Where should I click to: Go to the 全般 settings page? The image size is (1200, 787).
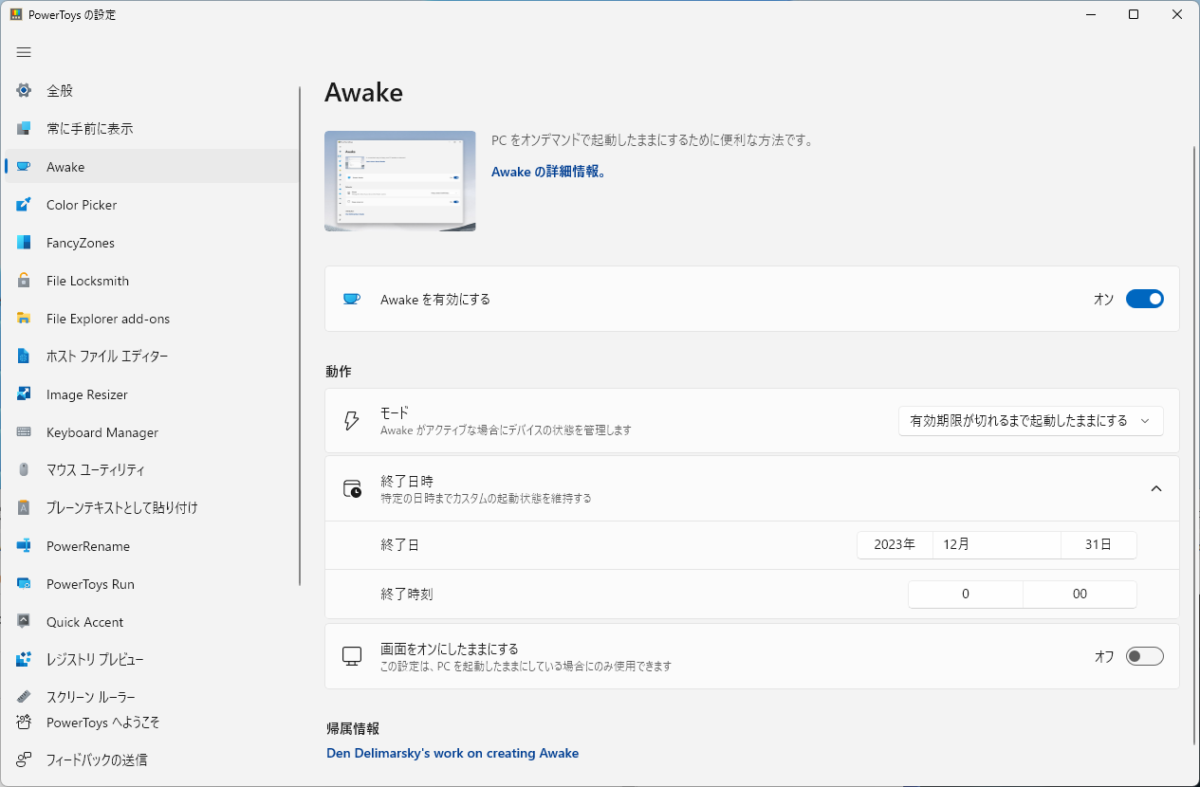tap(152, 91)
